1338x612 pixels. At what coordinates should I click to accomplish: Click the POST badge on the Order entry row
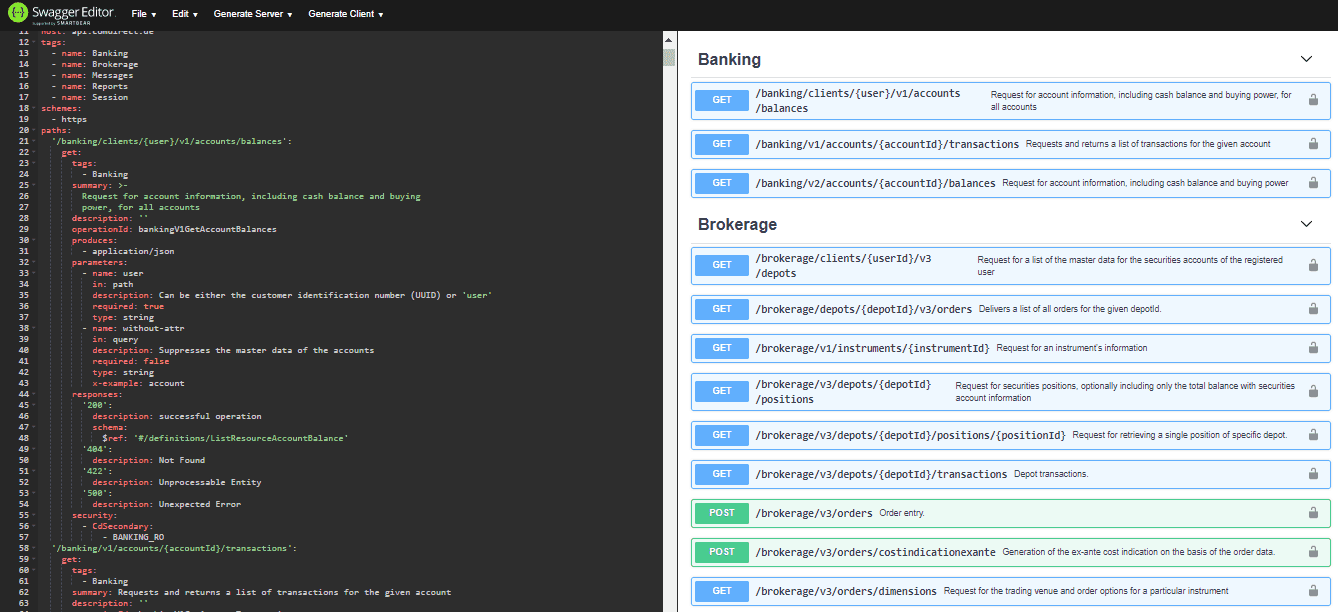[722, 513]
